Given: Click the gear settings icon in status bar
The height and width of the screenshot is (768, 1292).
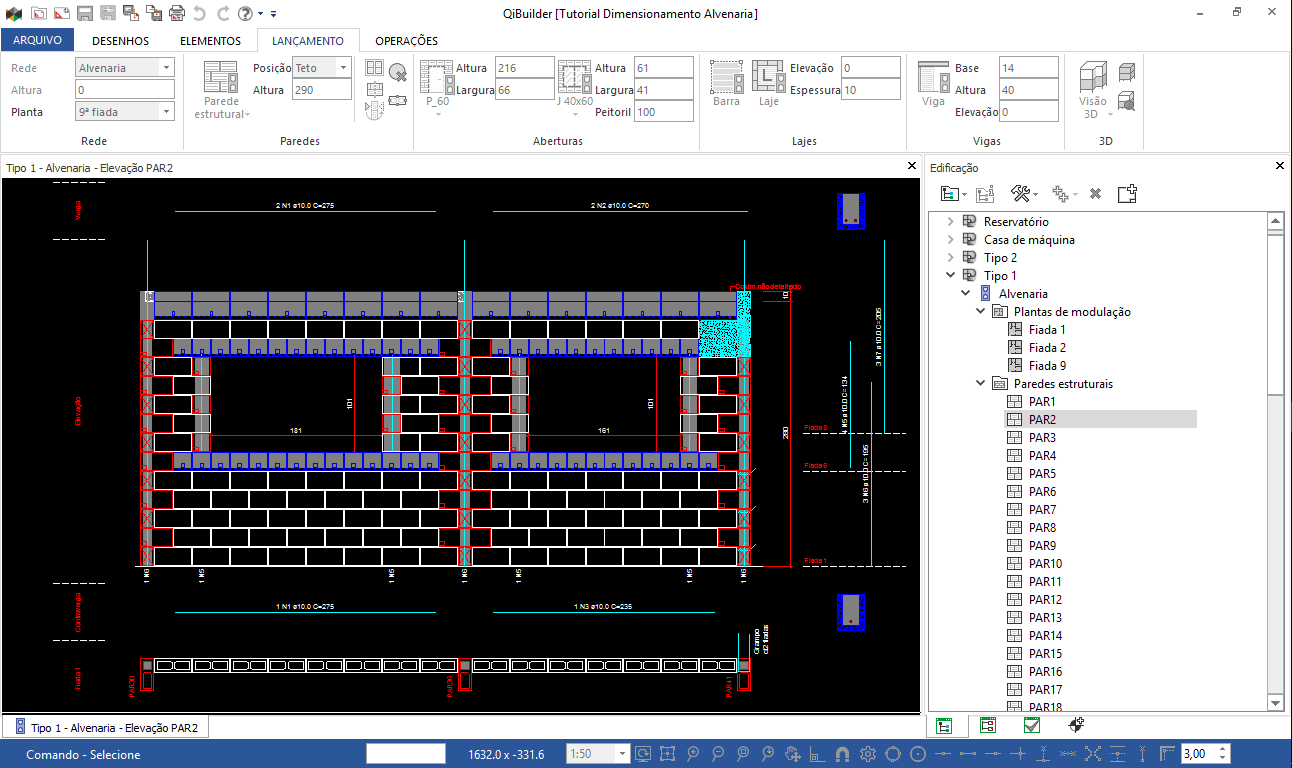Looking at the screenshot, I should click(868, 754).
